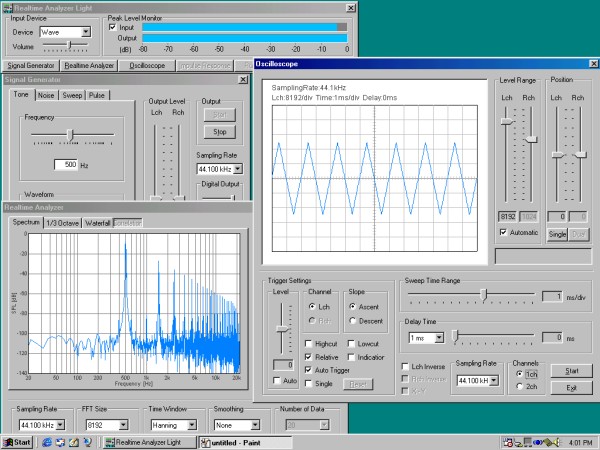Viewport: 600px width, 450px height.
Task: Switch to the Sweep tab
Action: [x=72, y=95]
